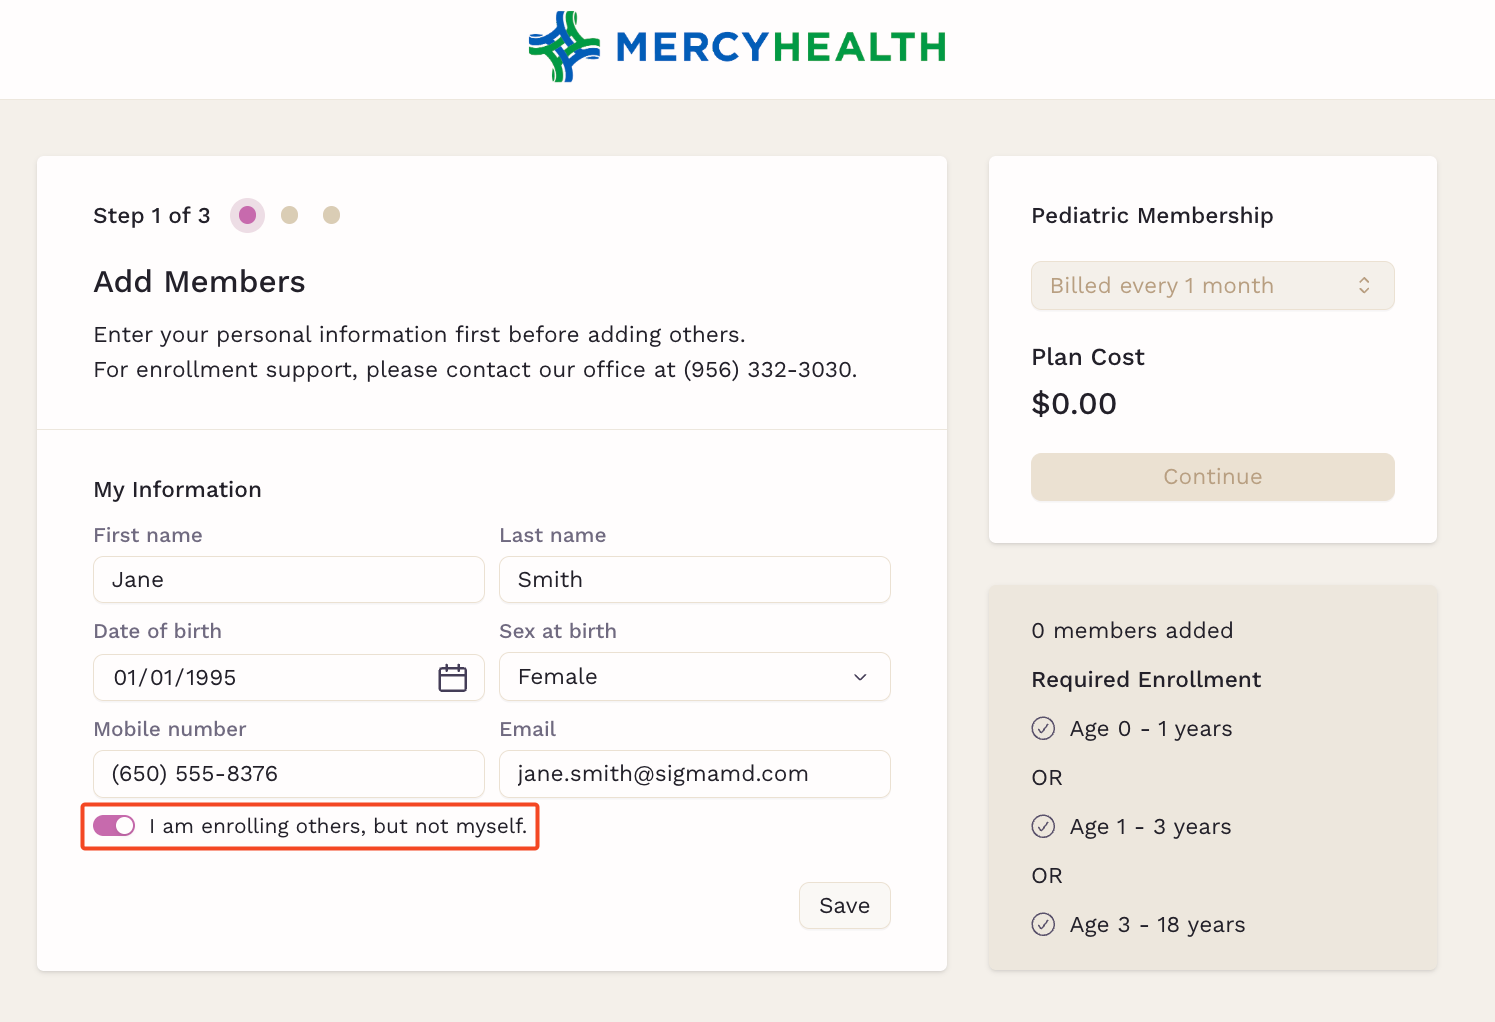The width and height of the screenshot is (1495, 1022).
Task: Click the Age 1 - 3 years checkmark icon
Action: coord(1043,826)
